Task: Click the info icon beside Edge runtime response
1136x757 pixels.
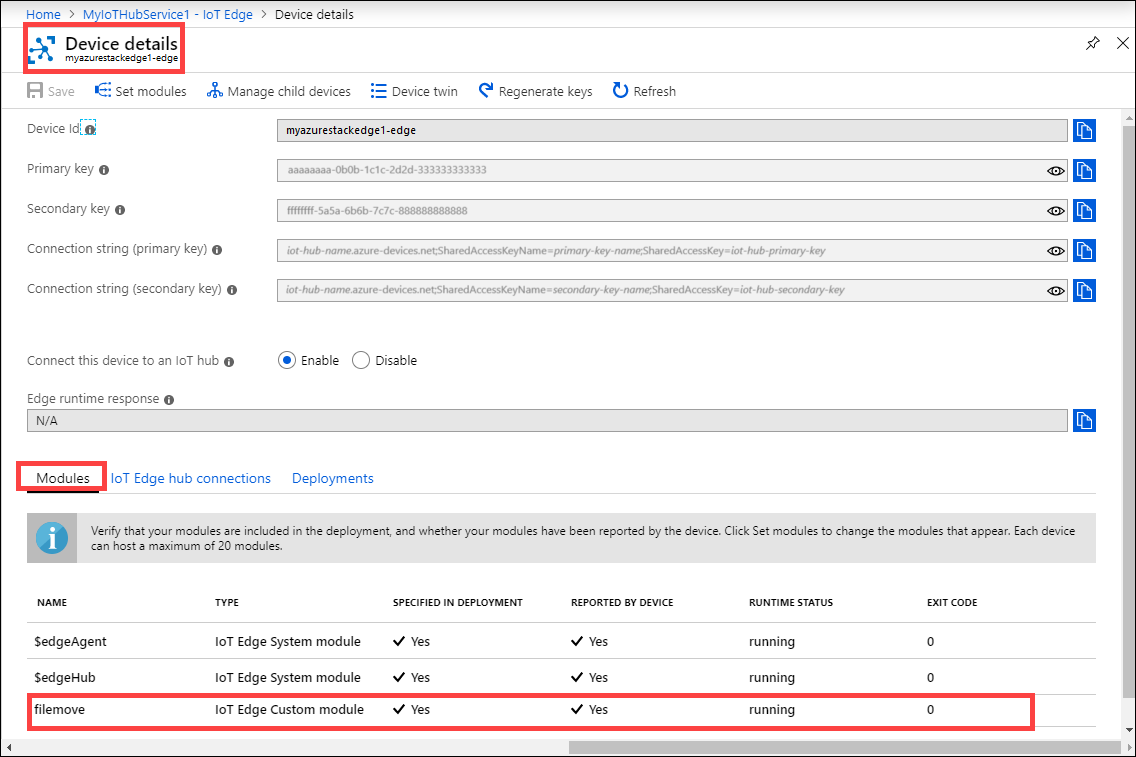Action: [x=167, y=398]
